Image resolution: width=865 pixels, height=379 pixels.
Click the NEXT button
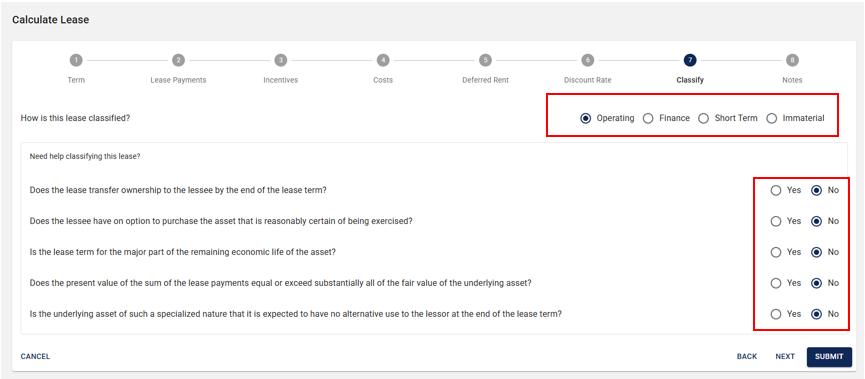785,356
